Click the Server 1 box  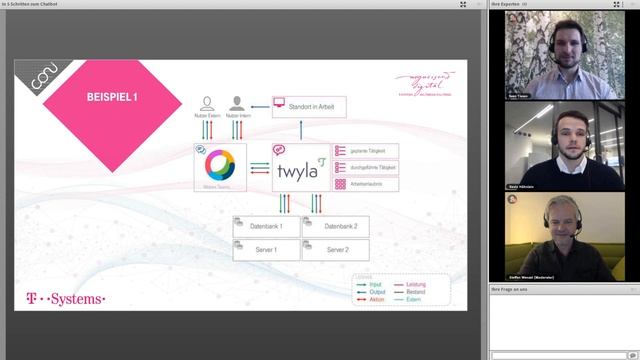266,250
